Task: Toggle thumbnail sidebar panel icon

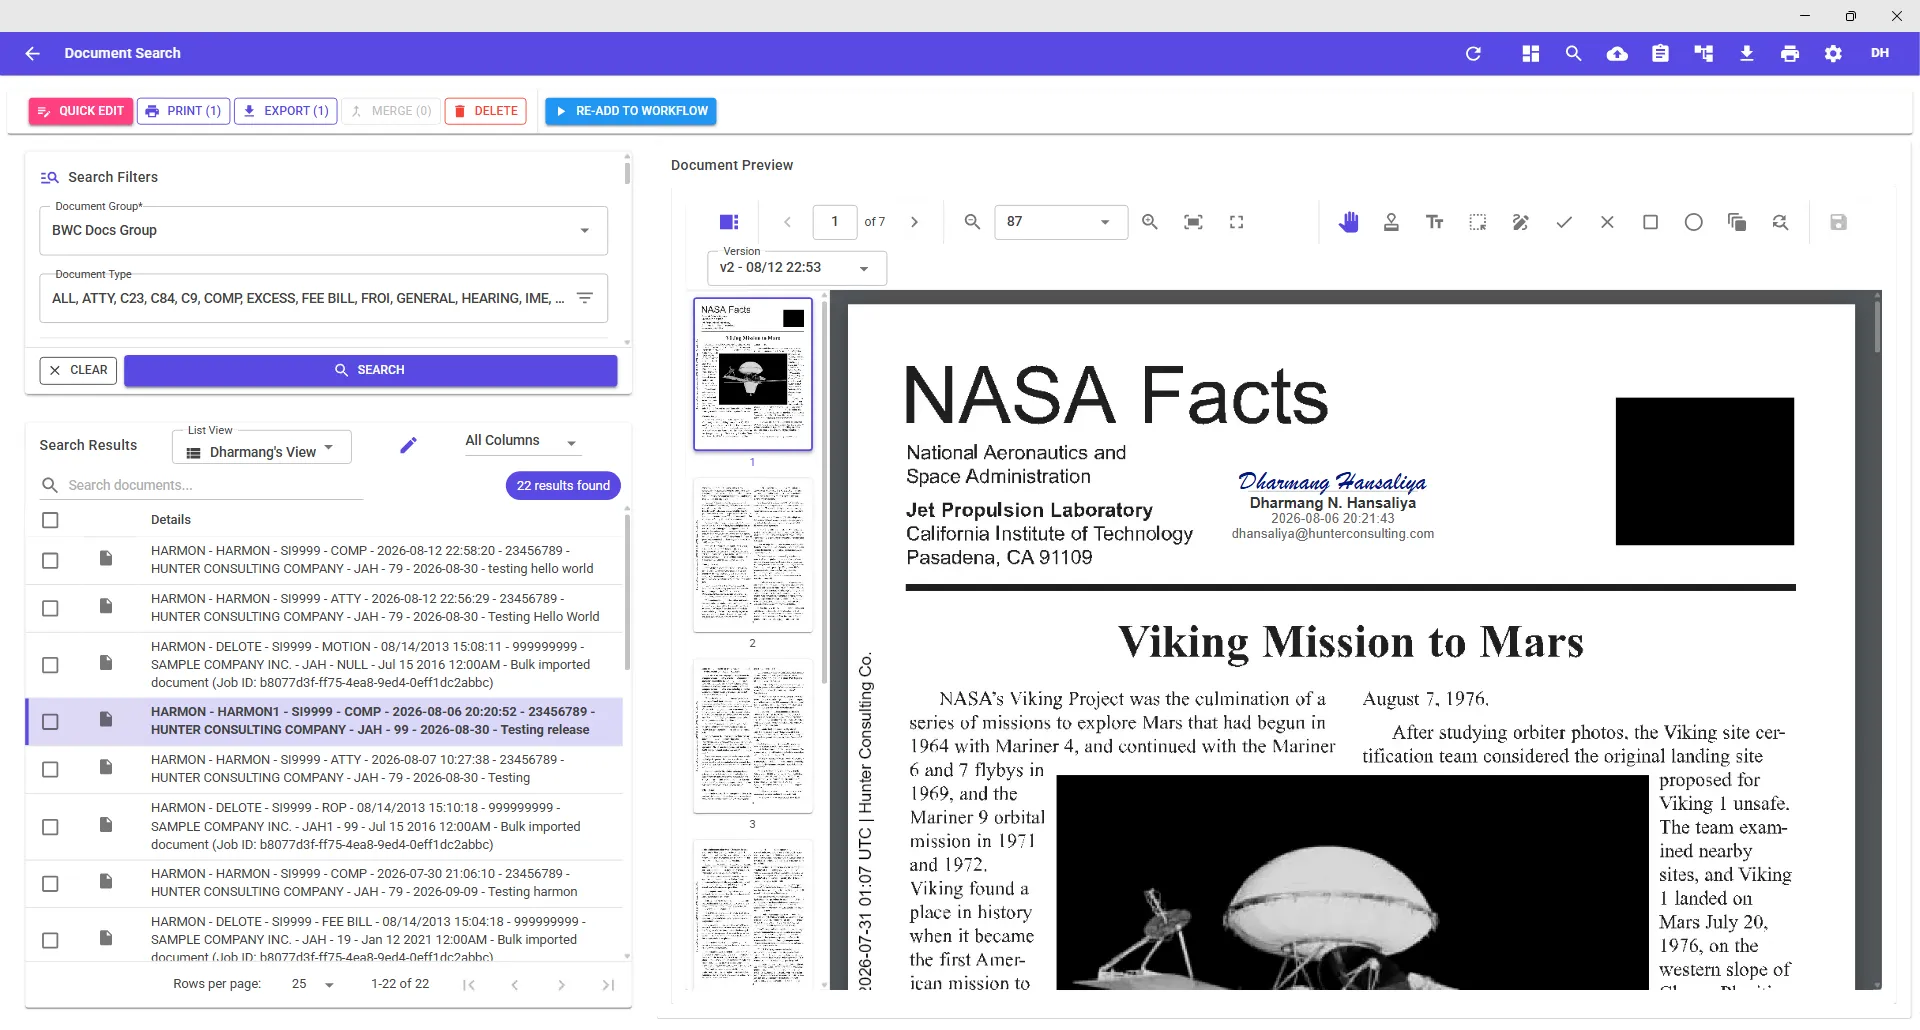Action: [x=729, y=222]
